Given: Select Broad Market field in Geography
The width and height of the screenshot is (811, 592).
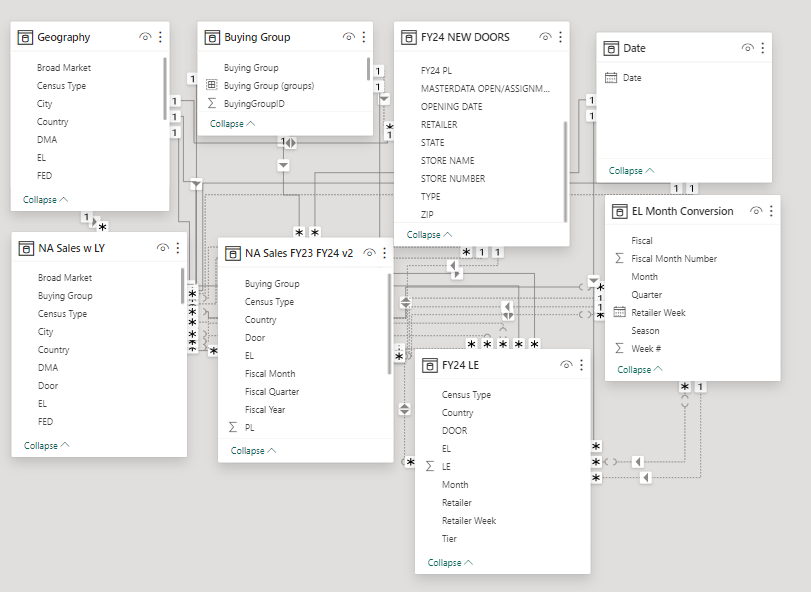Looking at the screenshot, I should (64, 67).
